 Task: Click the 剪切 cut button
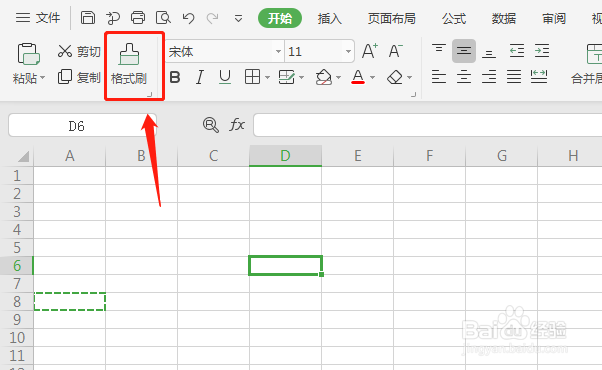[79, 51]
